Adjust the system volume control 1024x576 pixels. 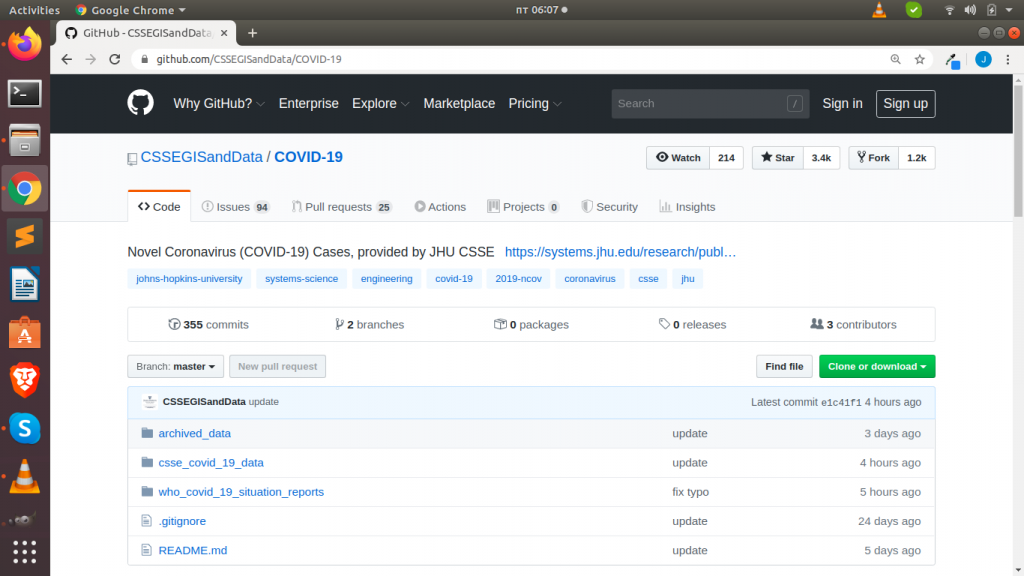click(968, 9)
